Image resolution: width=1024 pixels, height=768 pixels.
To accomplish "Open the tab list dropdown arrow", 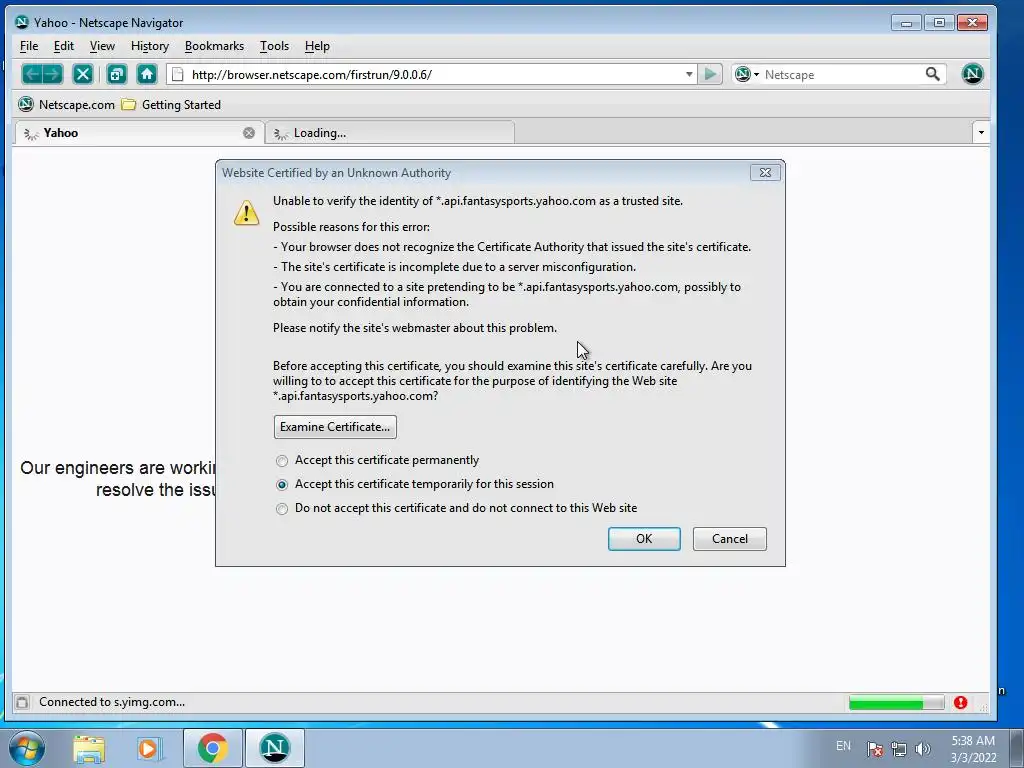I will 981,133.
